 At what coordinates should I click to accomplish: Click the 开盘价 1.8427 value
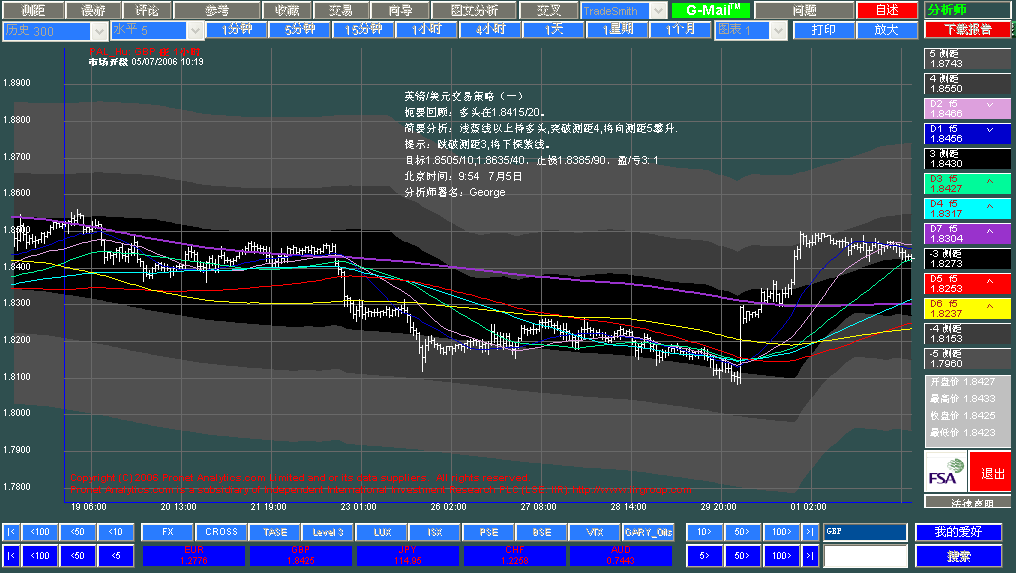pos(963,382)
